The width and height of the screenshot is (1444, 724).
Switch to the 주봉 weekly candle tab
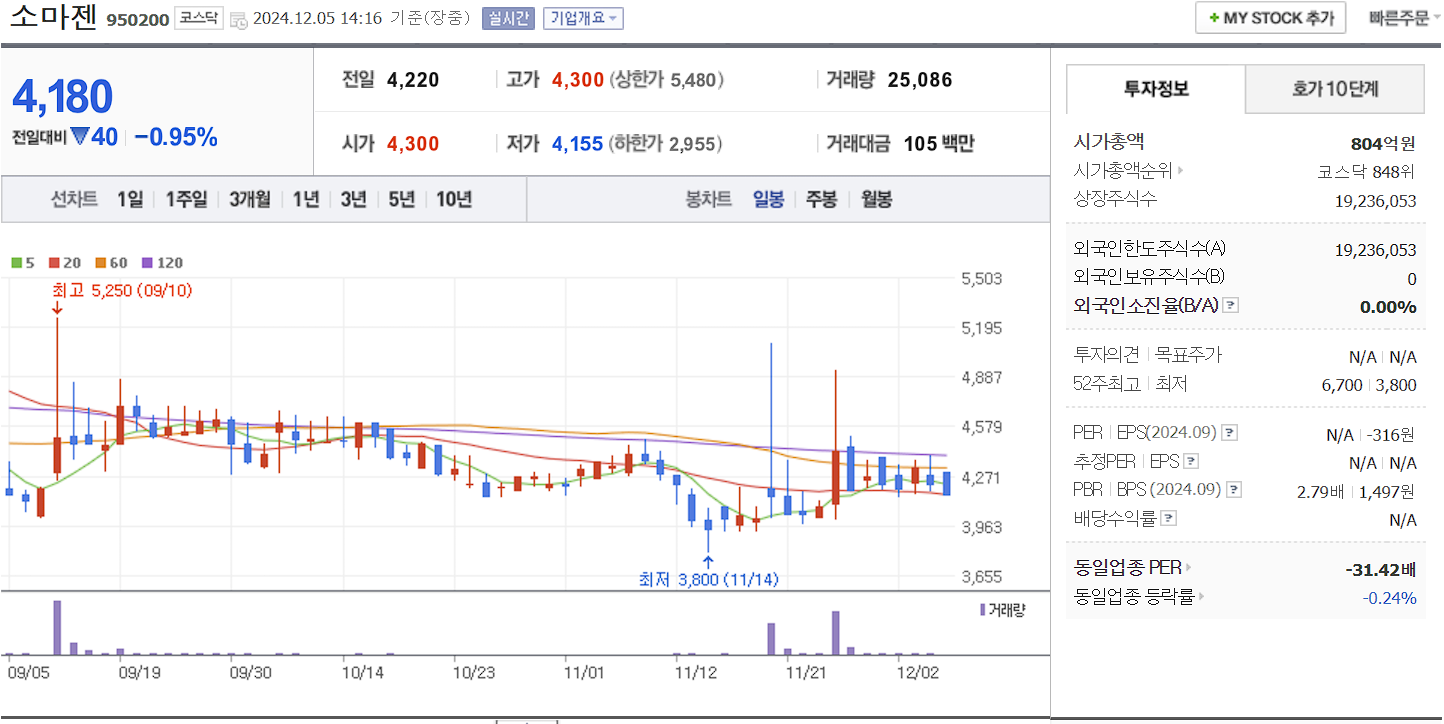pos(820,199)
